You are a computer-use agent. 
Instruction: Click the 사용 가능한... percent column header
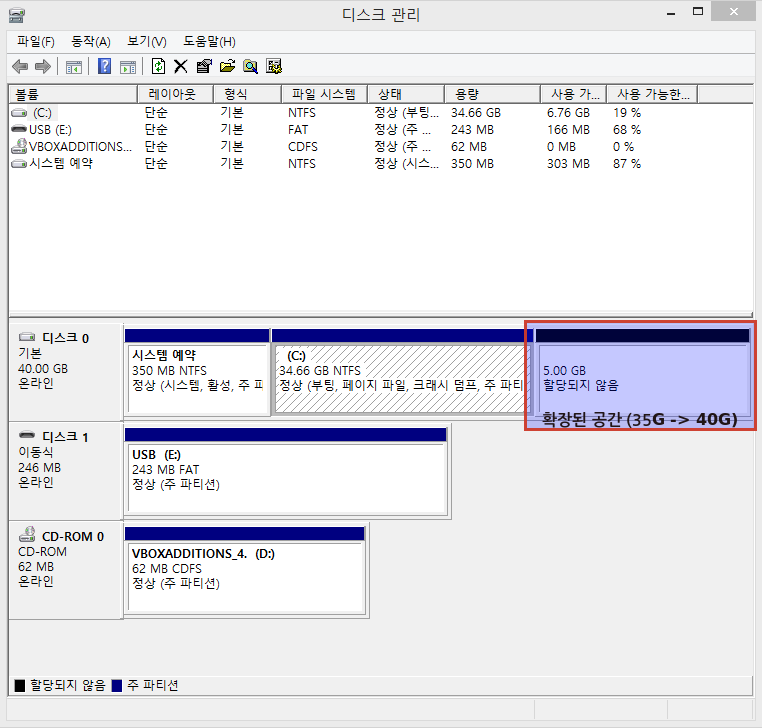[652, 94]
